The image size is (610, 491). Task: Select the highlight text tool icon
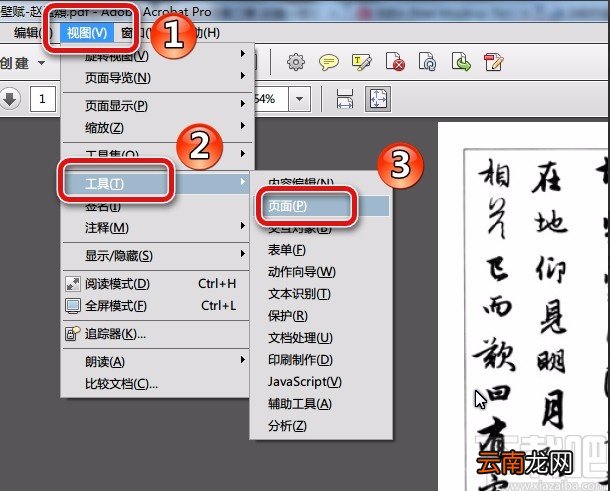pyautogui.click(x=361, y=62)
